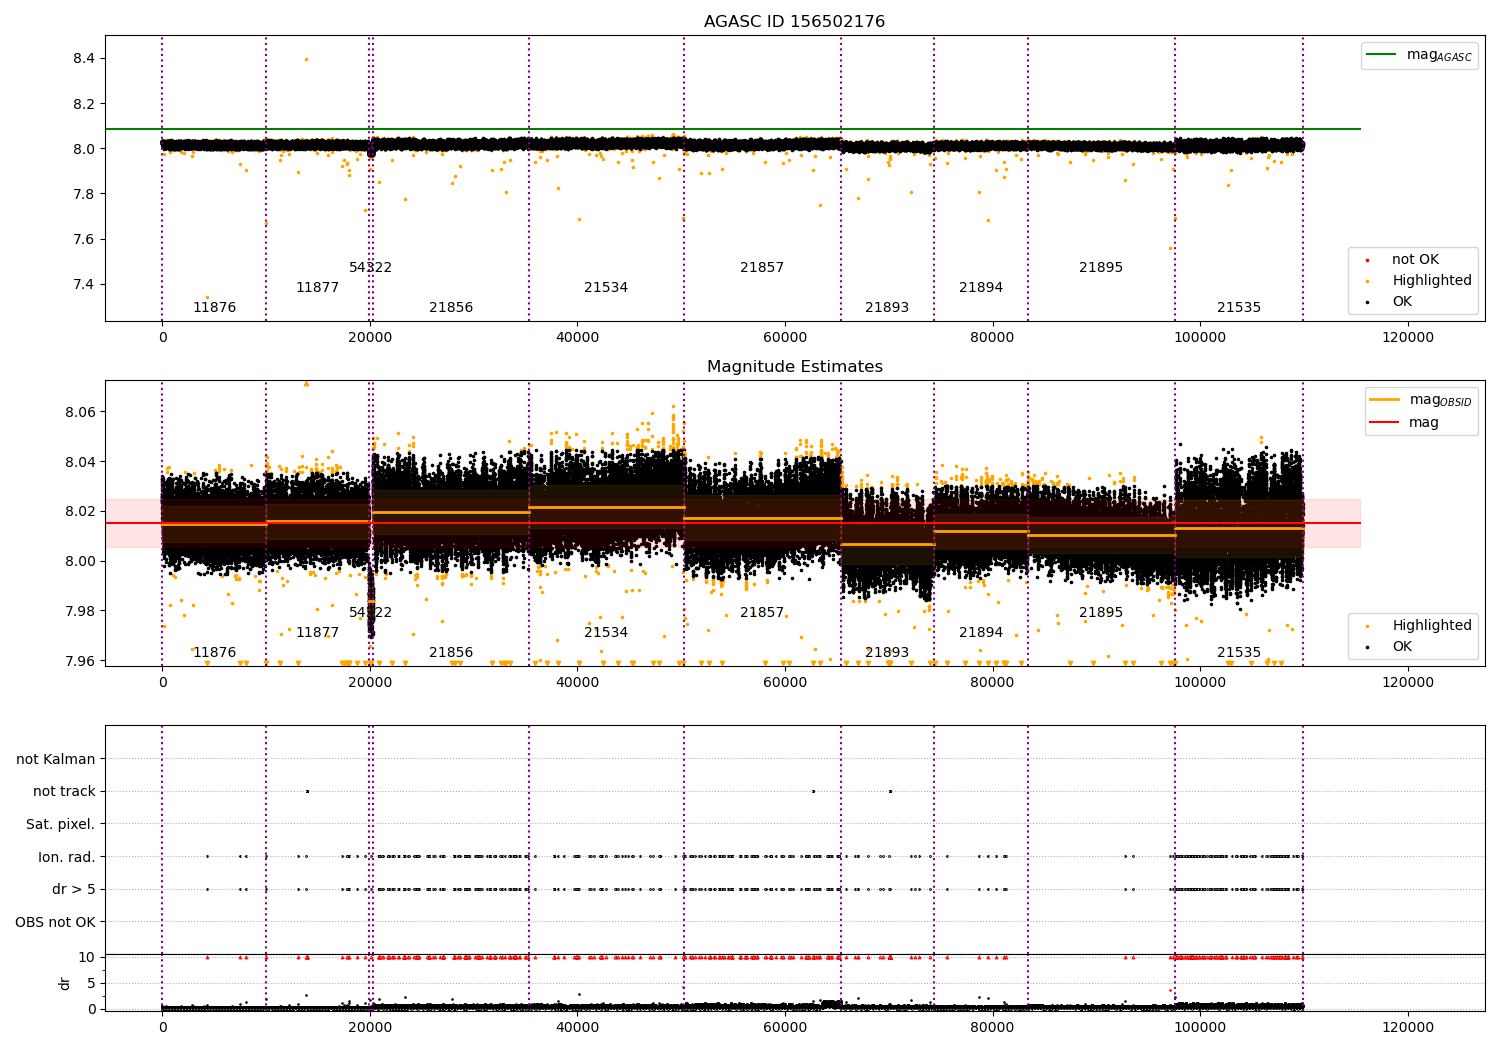Click the 8.2 y-axis tick label
Screen dimensions: 1500x1050
84,104
